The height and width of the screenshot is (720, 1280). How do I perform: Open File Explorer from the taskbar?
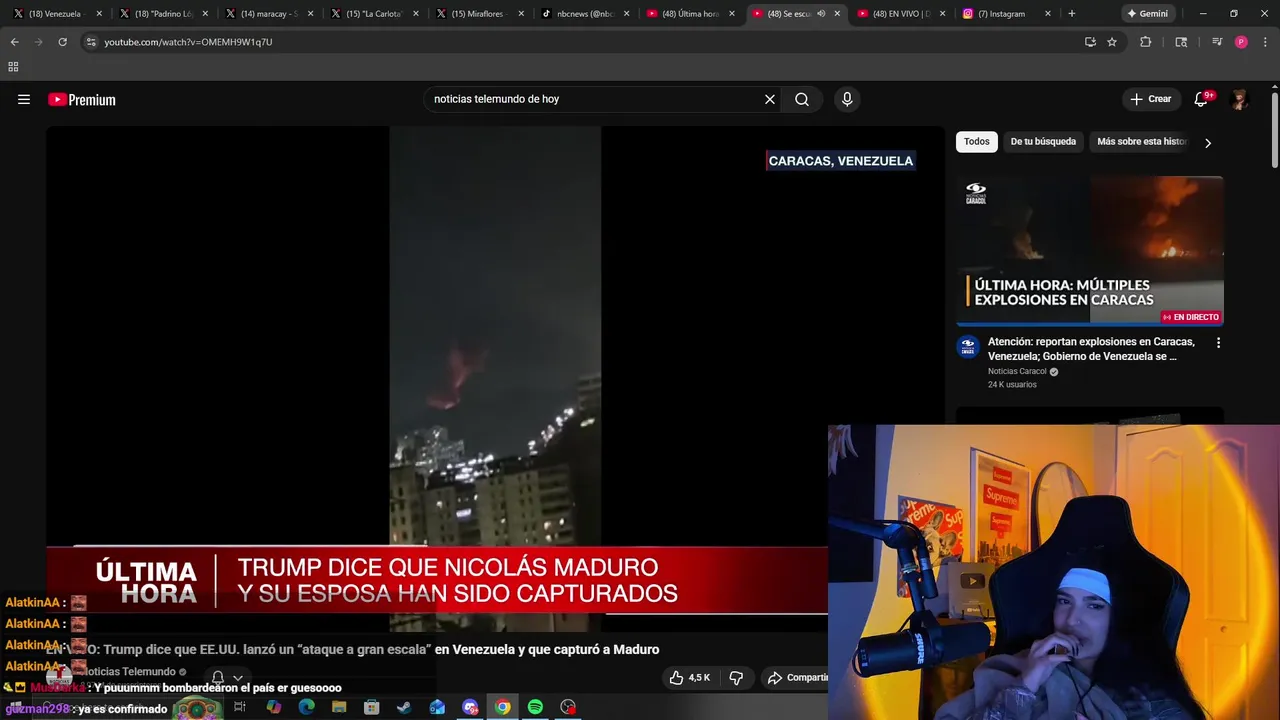pyautogui.click(x=339, y=707)
